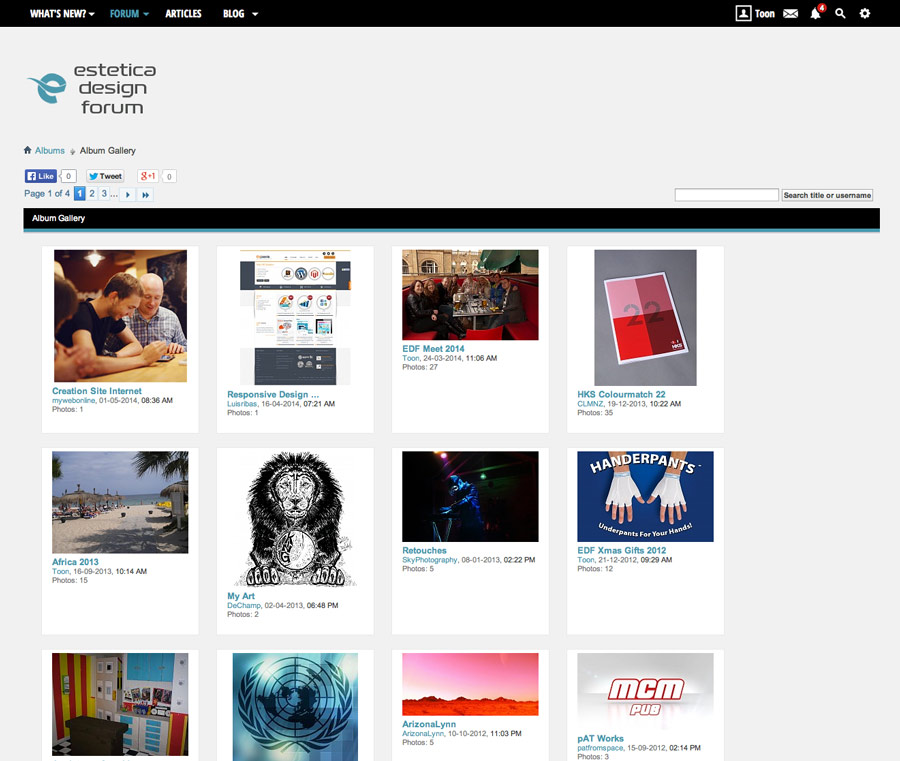Viewport: 900px width, 761px height.
Task: Go to page 2 of the gallery
Action: coord(92,193)
